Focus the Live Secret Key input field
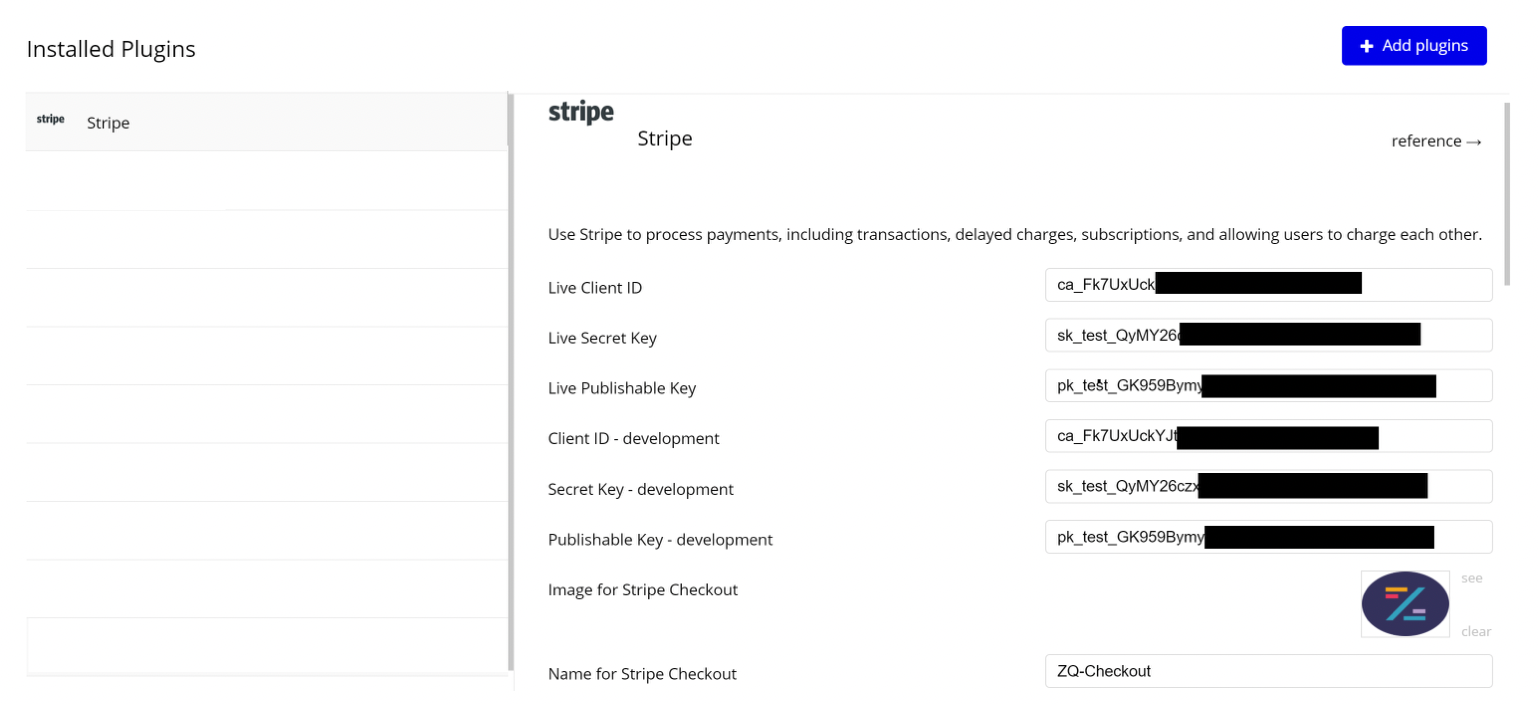The image size is (1538, 704). 1268,335
